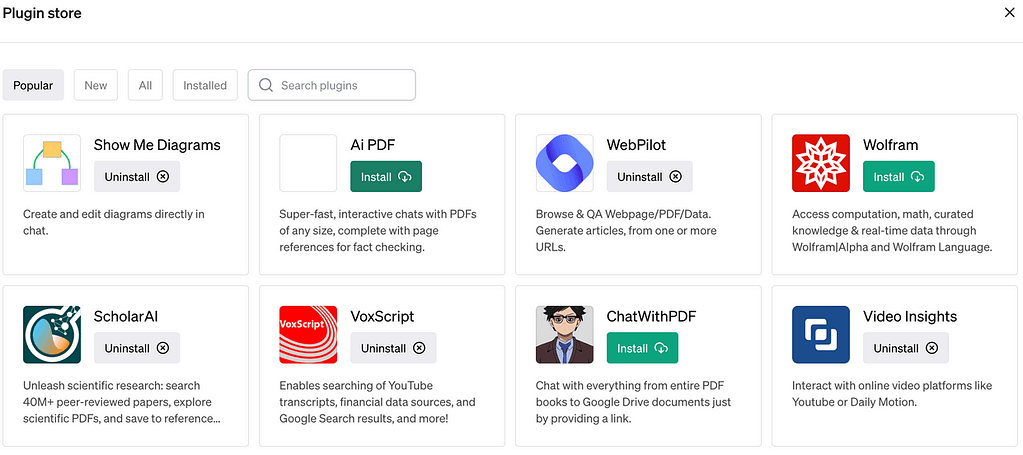This screenshot has height=455, width=1023.
Task: Install the ChatWithPDF plugin
Action: [x=643, y=348]
